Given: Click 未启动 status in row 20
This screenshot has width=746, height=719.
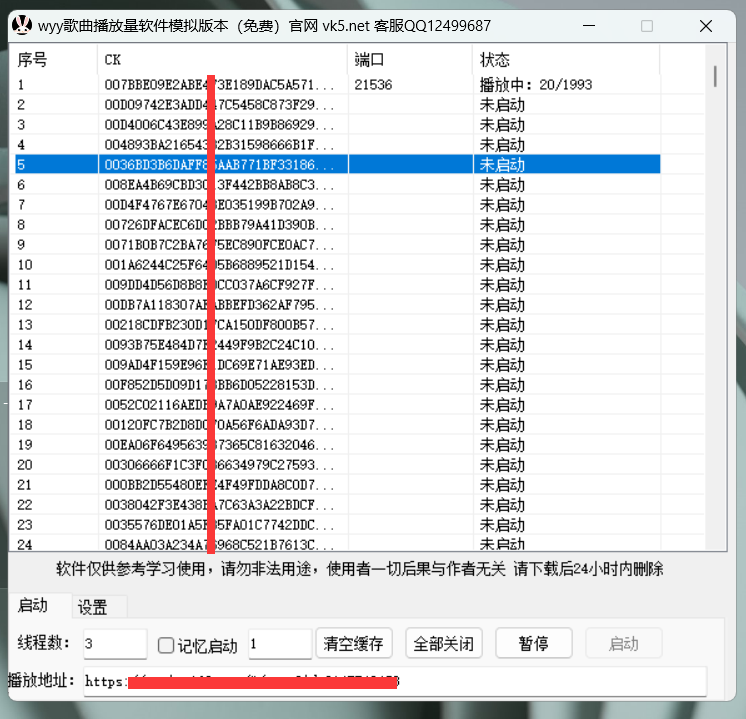Looking at the screenshot, I should coord(502,464).
